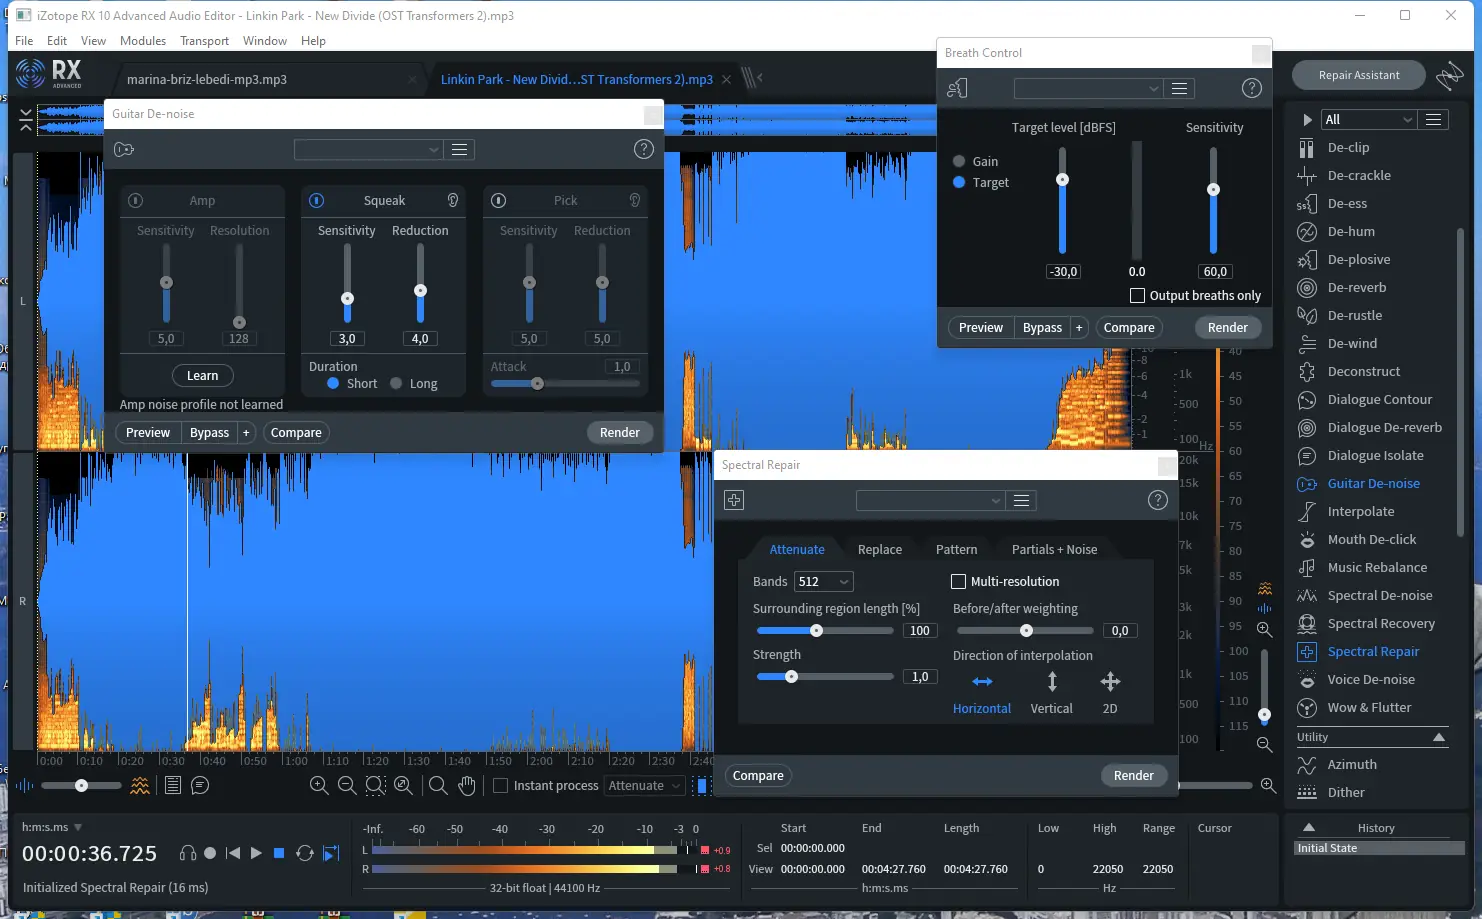Switch to the marina-briz-lebedi-mp3.mp3 file tab

[207, 79]
